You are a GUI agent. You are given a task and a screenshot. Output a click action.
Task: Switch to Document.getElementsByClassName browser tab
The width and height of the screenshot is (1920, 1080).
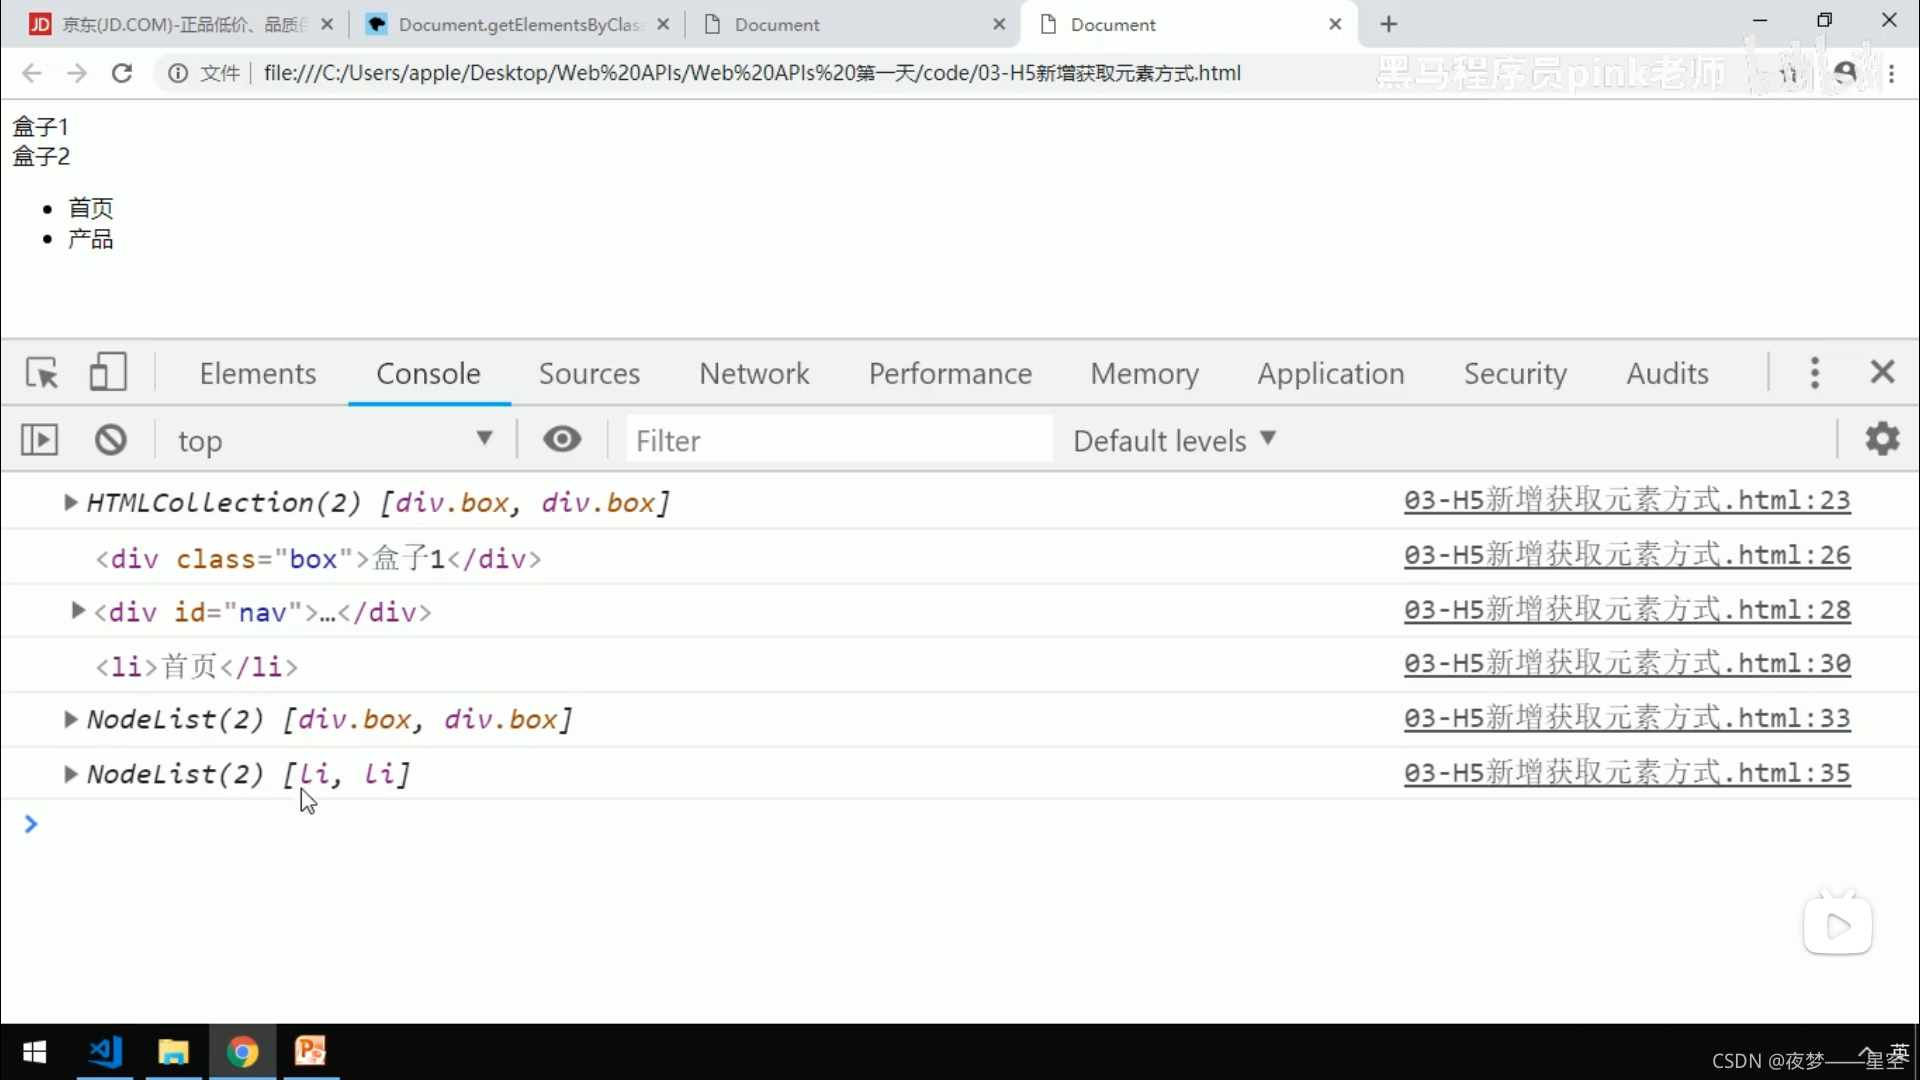(x=517, y=24)
